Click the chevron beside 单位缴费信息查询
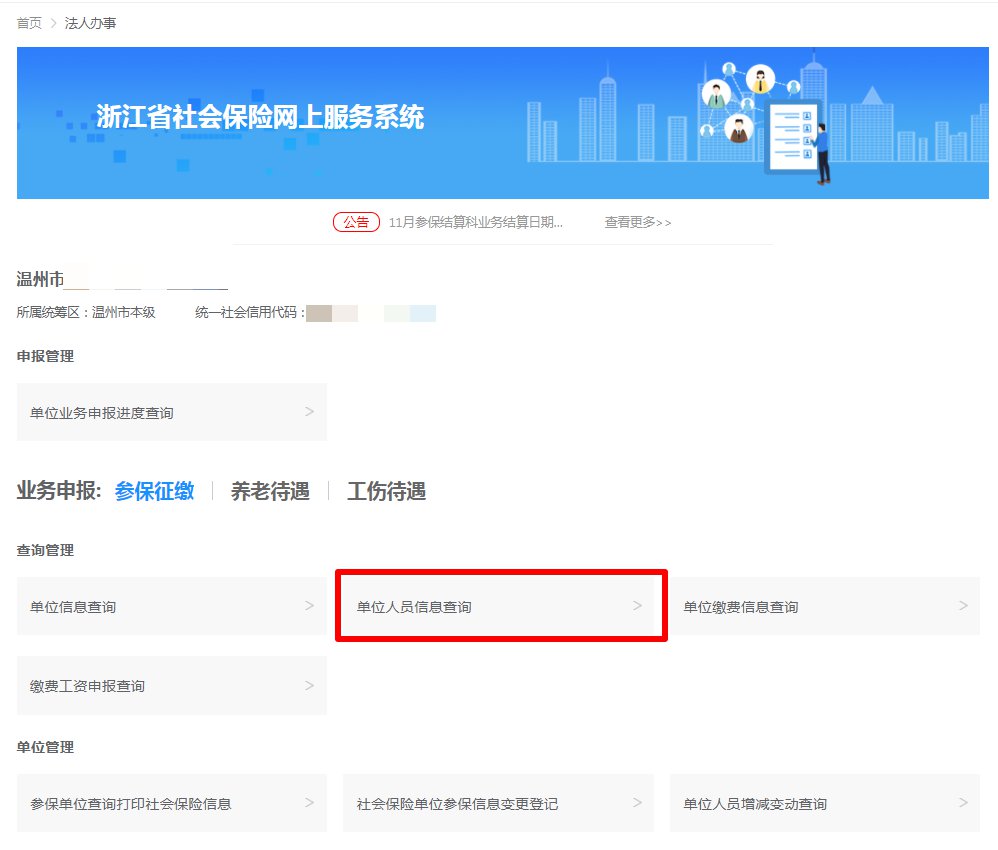998x850 pixels. (x=963, y=606)
